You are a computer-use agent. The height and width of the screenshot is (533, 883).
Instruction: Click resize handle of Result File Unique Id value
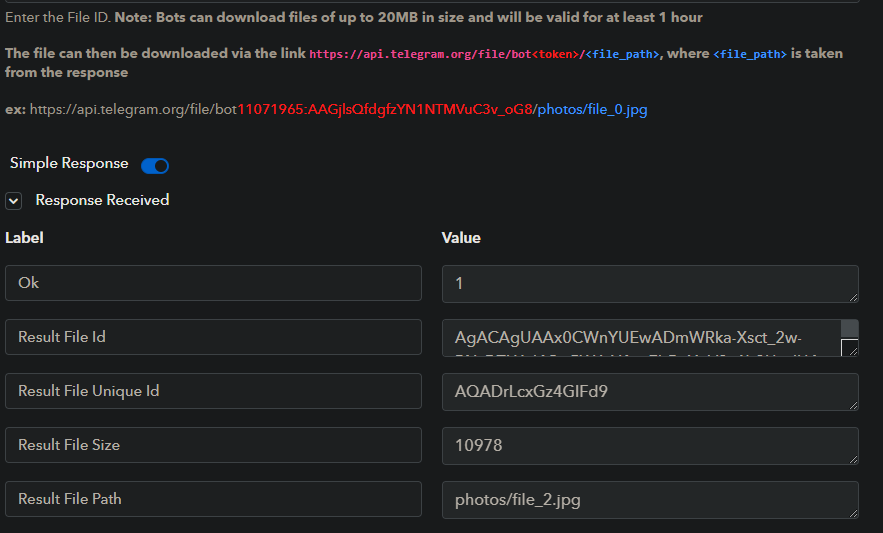[x=853, y=405]
